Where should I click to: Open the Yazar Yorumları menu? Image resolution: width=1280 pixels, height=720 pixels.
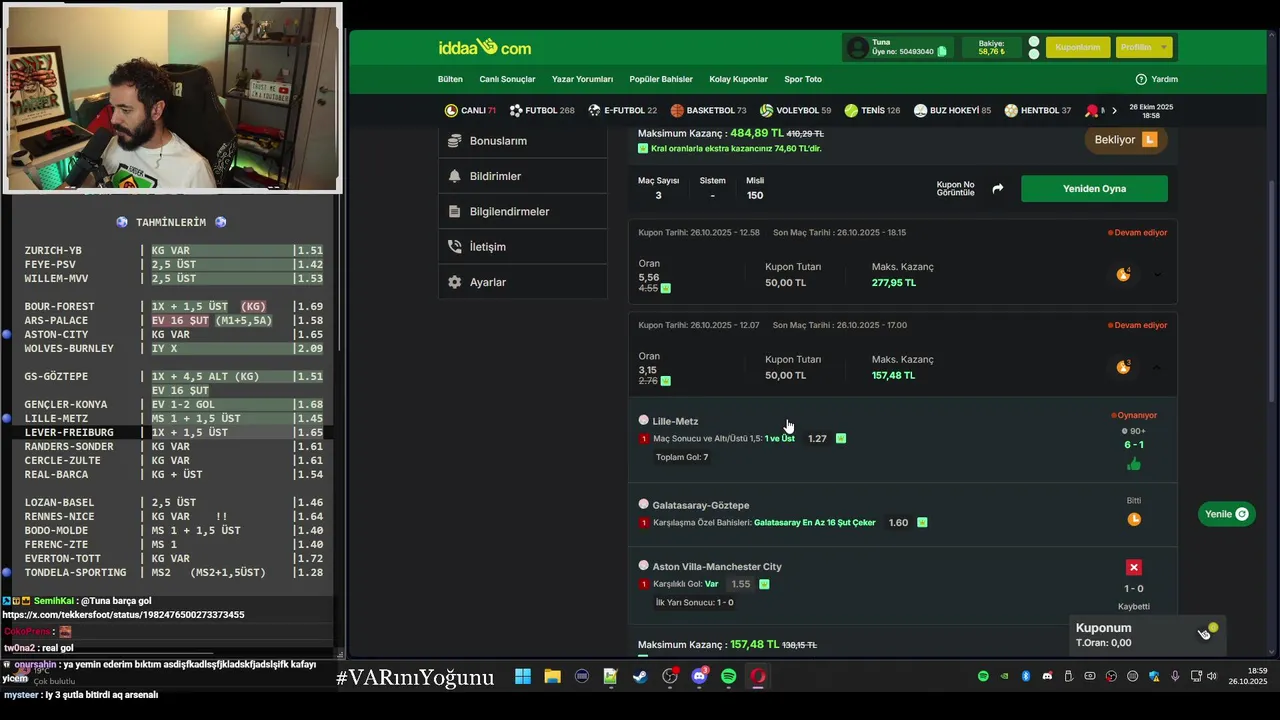(x=582, y=79)
